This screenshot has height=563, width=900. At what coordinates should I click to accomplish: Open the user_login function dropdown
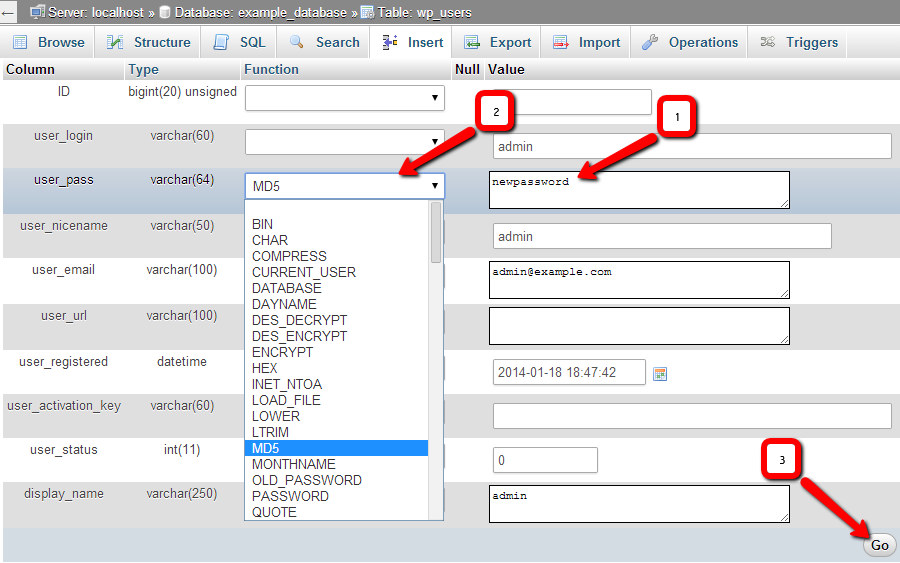point(344,142)
